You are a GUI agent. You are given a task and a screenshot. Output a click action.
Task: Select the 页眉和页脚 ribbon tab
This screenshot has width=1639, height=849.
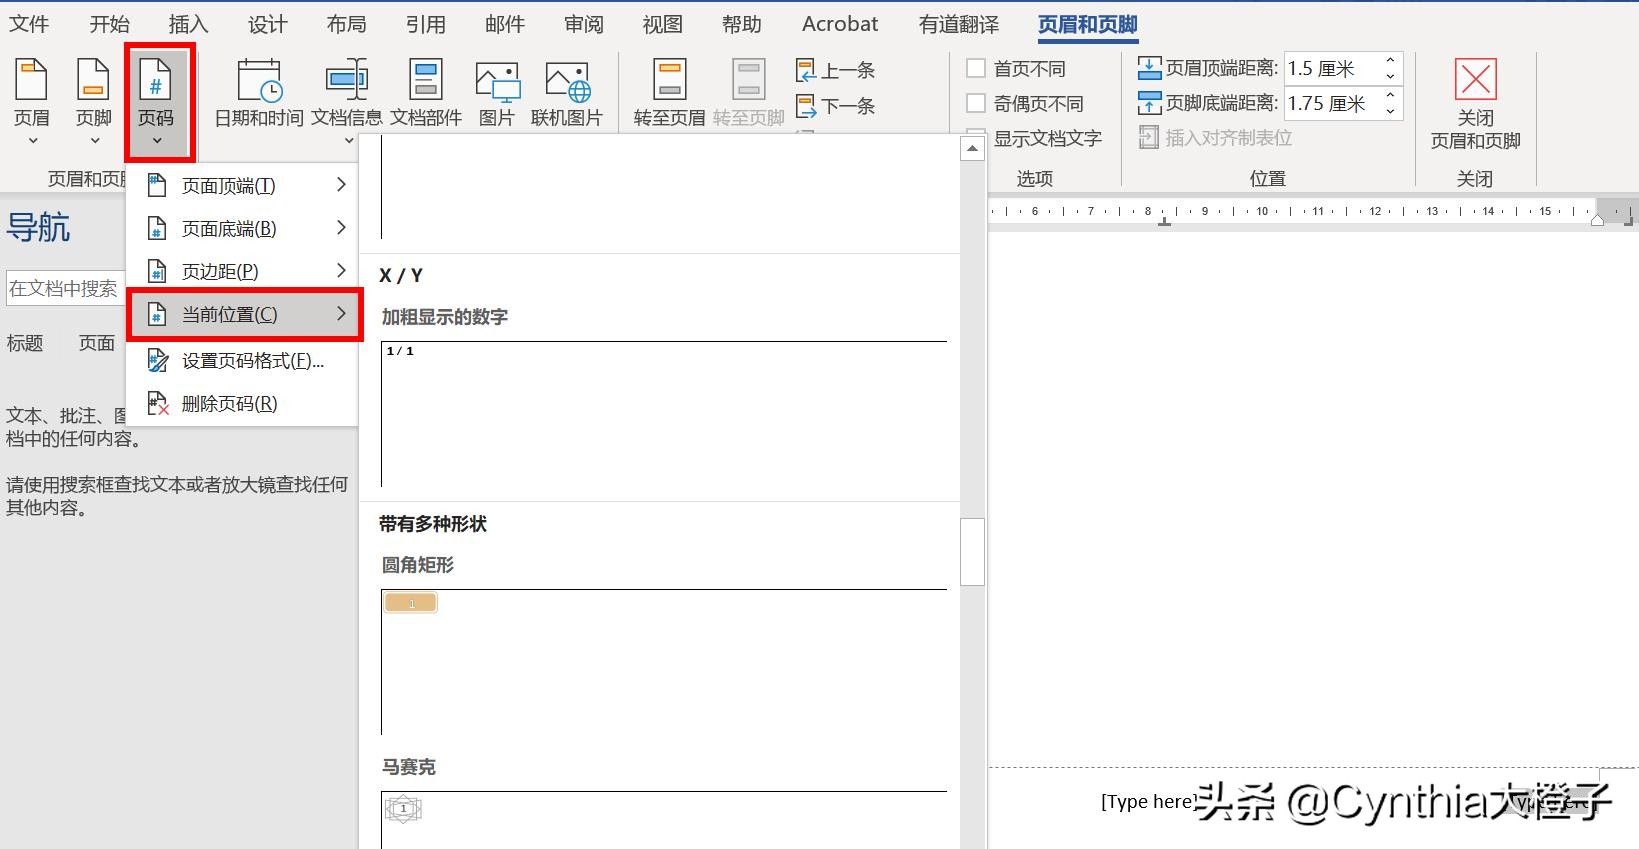point(1087,24)
